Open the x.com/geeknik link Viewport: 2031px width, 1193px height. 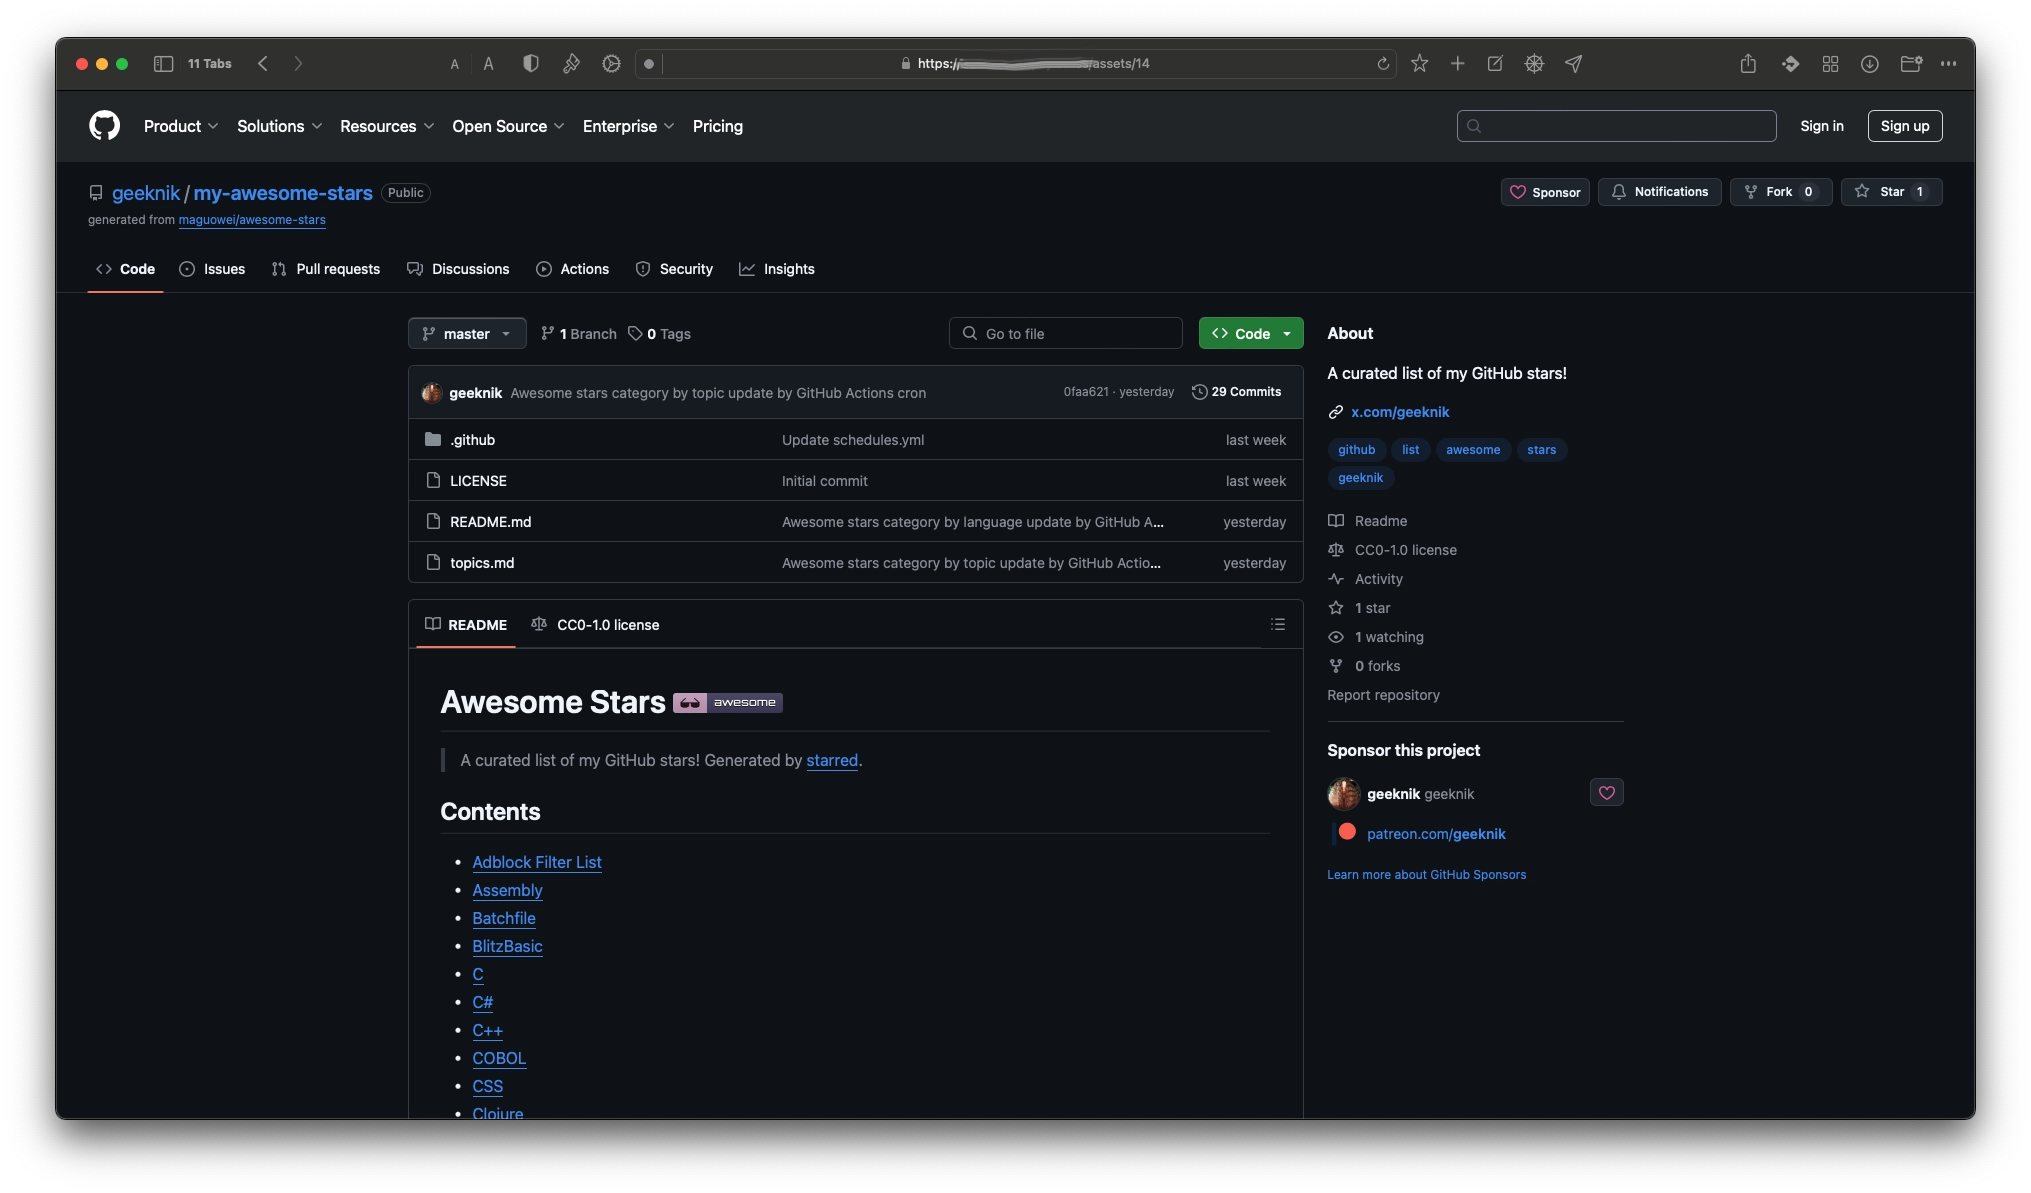(x=1399, y=412)
